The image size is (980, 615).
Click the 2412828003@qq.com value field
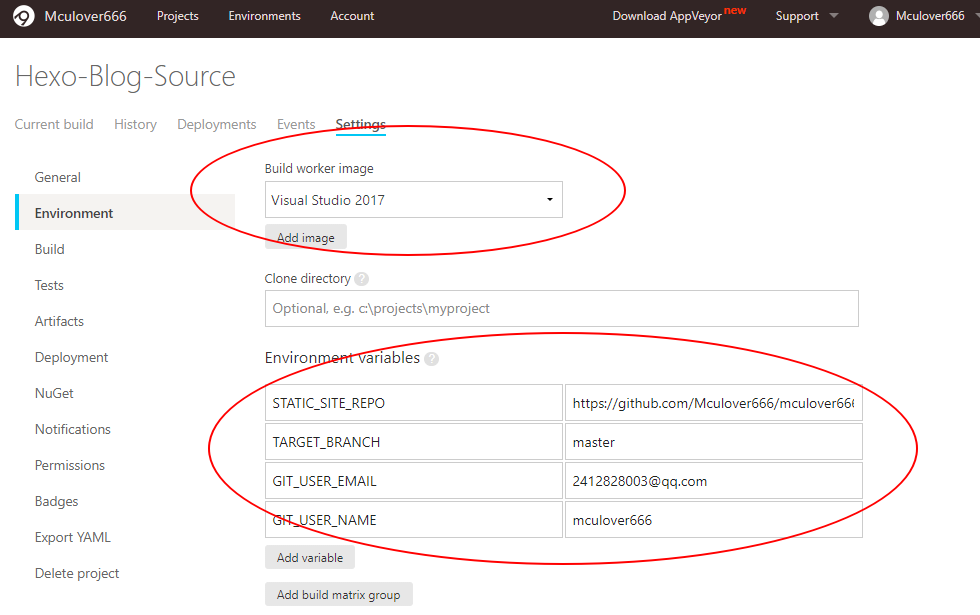tap(714, 481)
